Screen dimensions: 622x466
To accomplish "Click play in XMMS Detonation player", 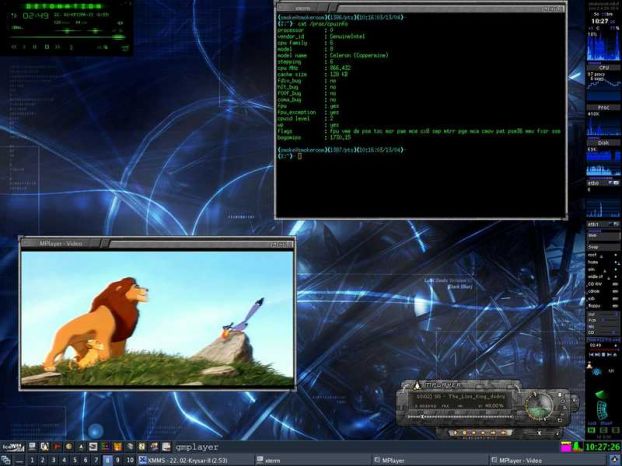I will point(24,47).
